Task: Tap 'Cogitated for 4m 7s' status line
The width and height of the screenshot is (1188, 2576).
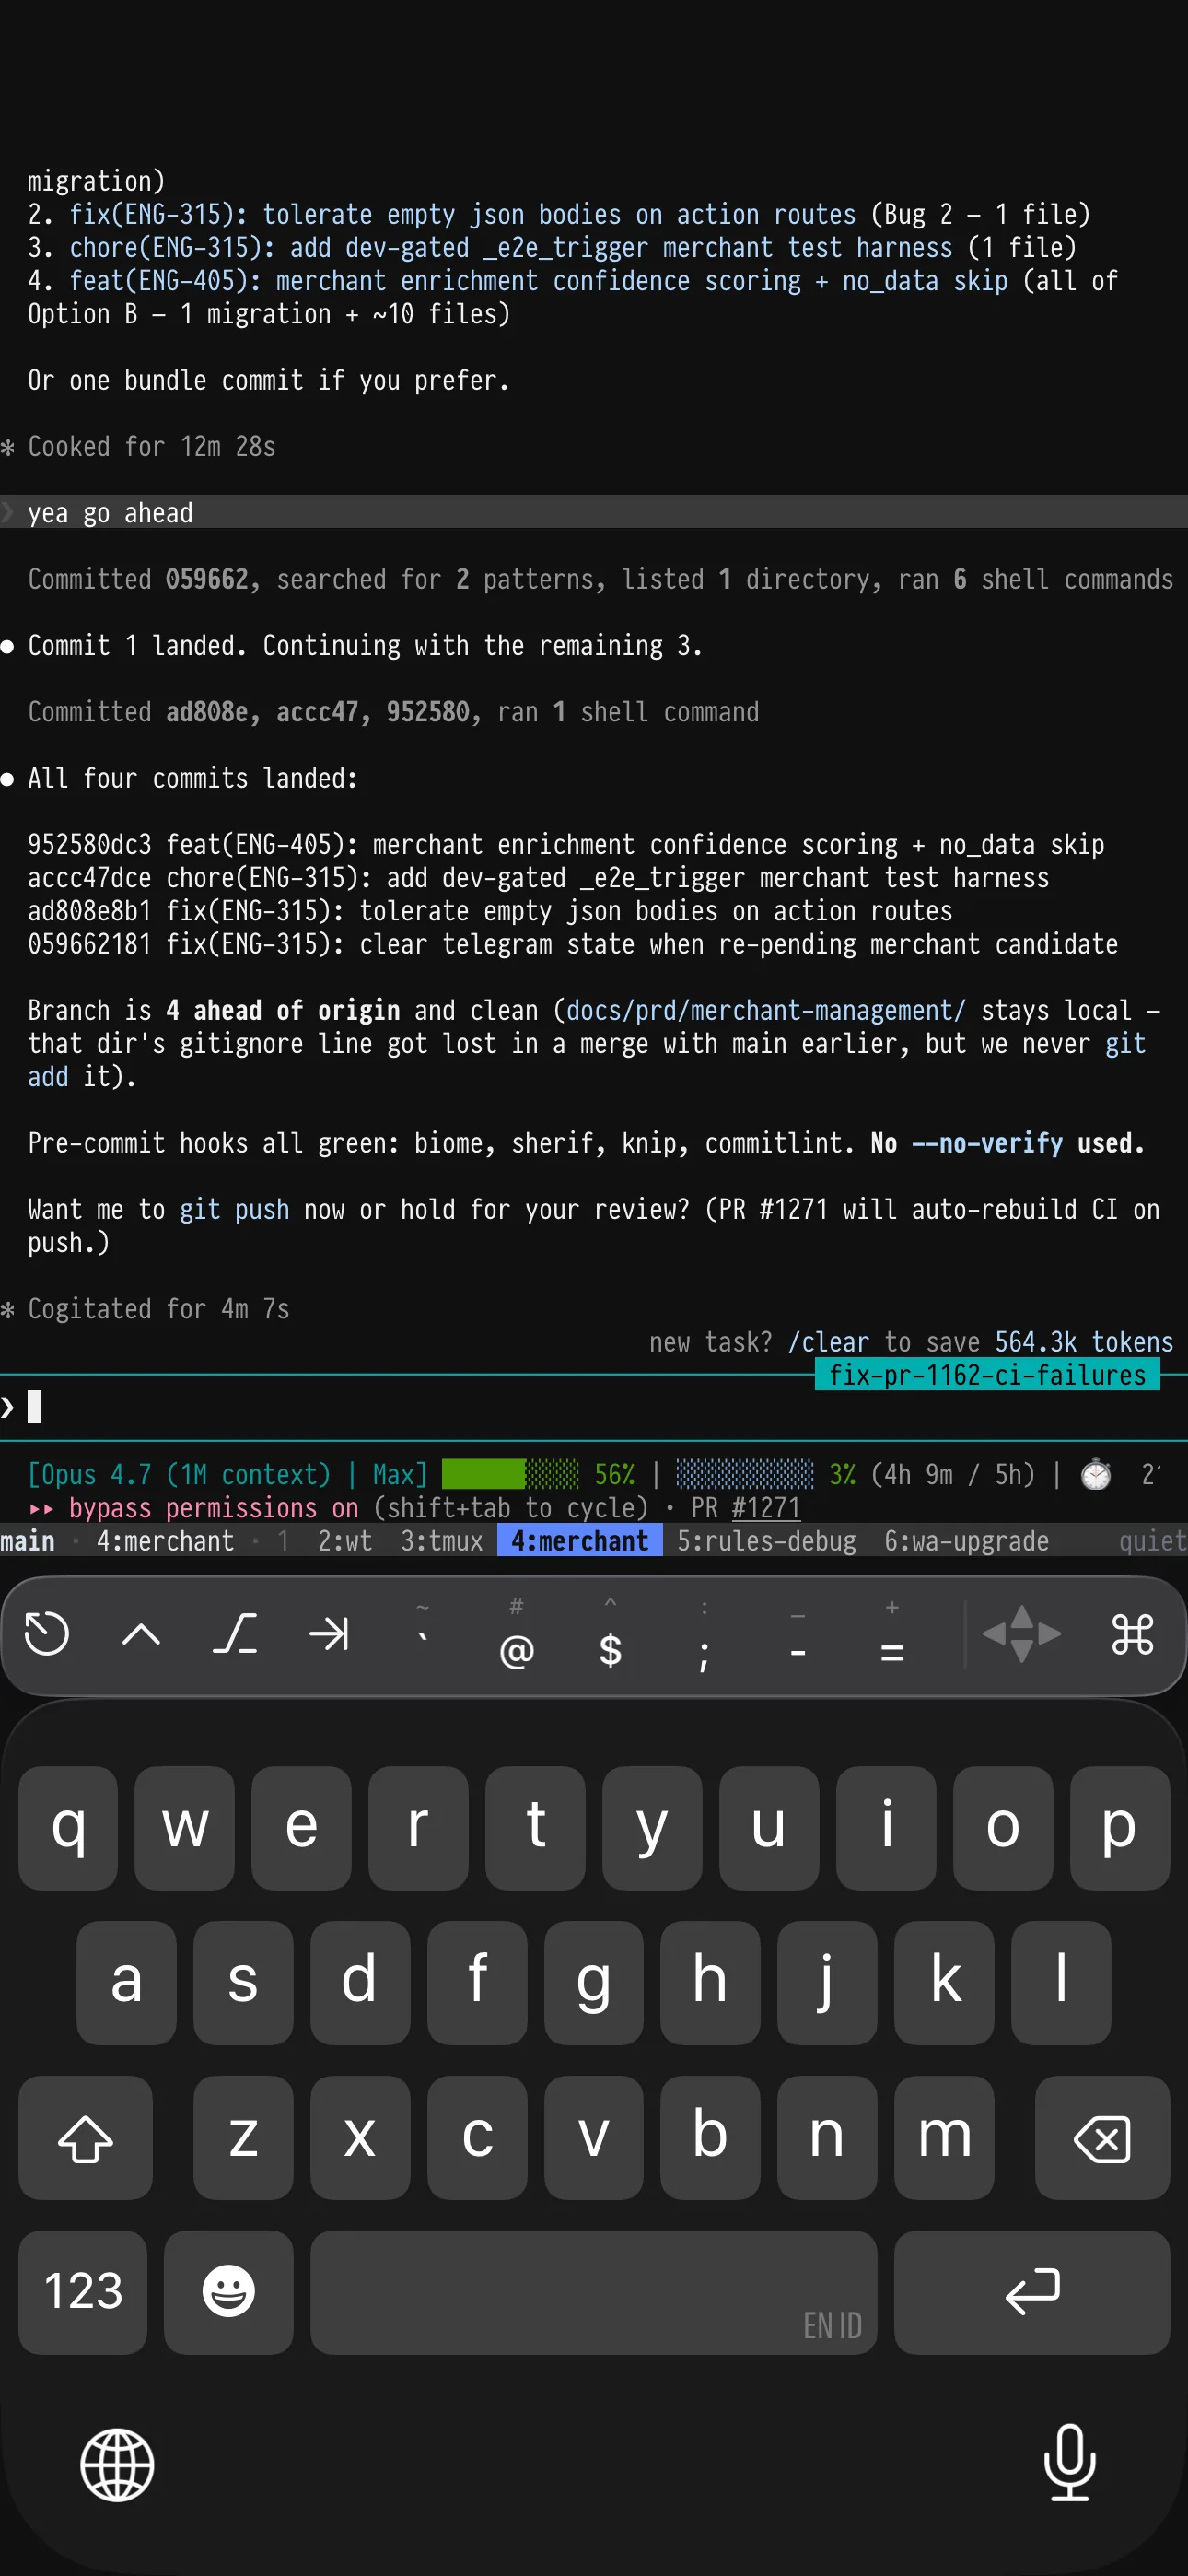Action: click(158, 1309)
